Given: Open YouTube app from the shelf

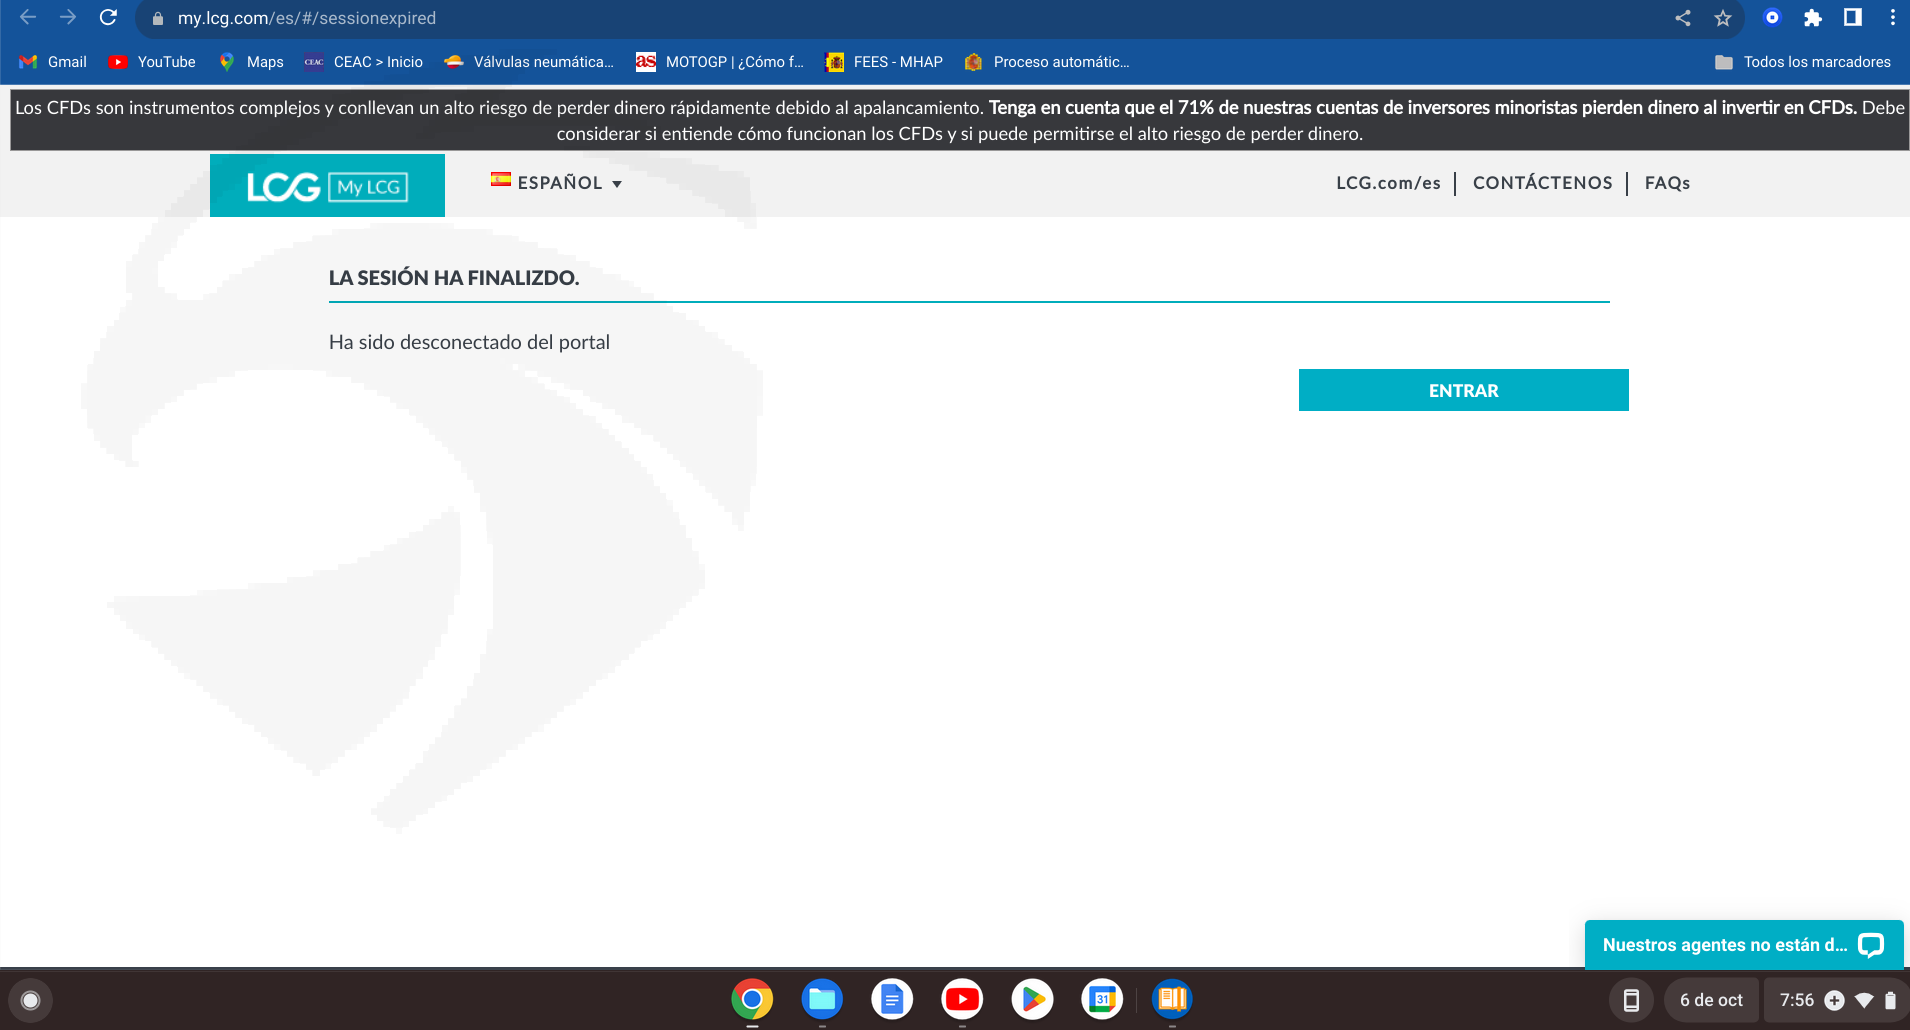Looking at the screenshot, I should point(962,999).
